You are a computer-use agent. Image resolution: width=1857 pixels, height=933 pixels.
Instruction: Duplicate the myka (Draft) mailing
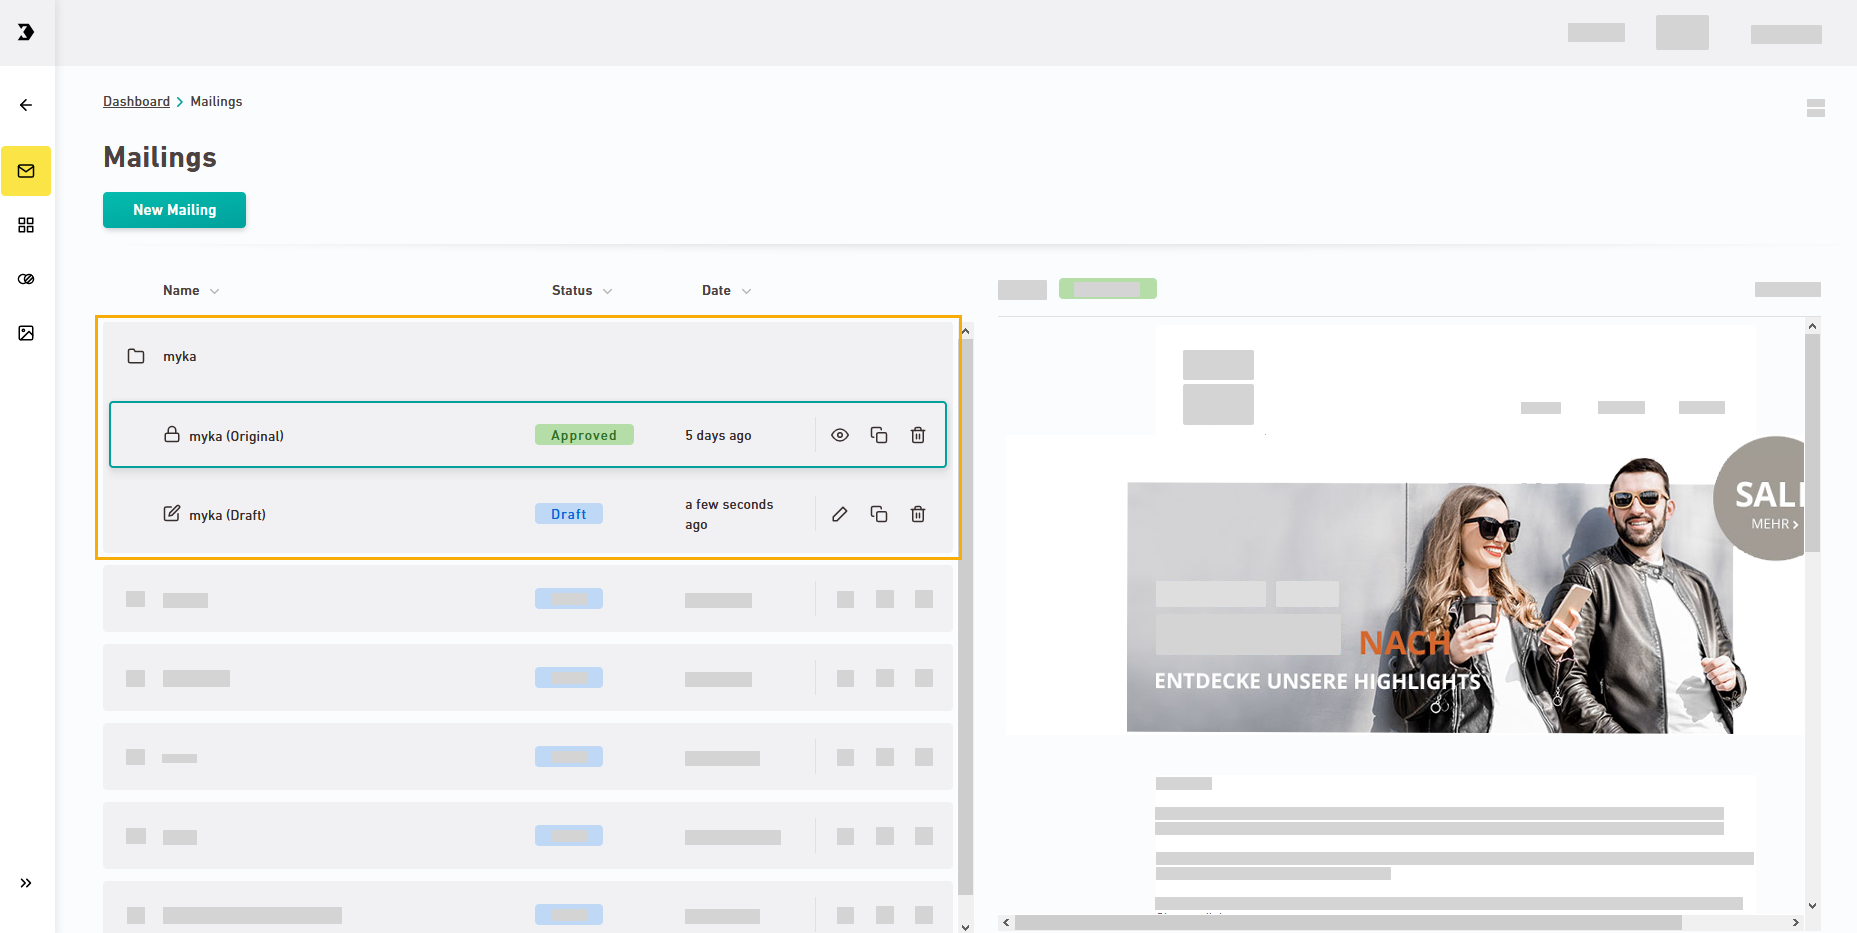coord(879,514)
